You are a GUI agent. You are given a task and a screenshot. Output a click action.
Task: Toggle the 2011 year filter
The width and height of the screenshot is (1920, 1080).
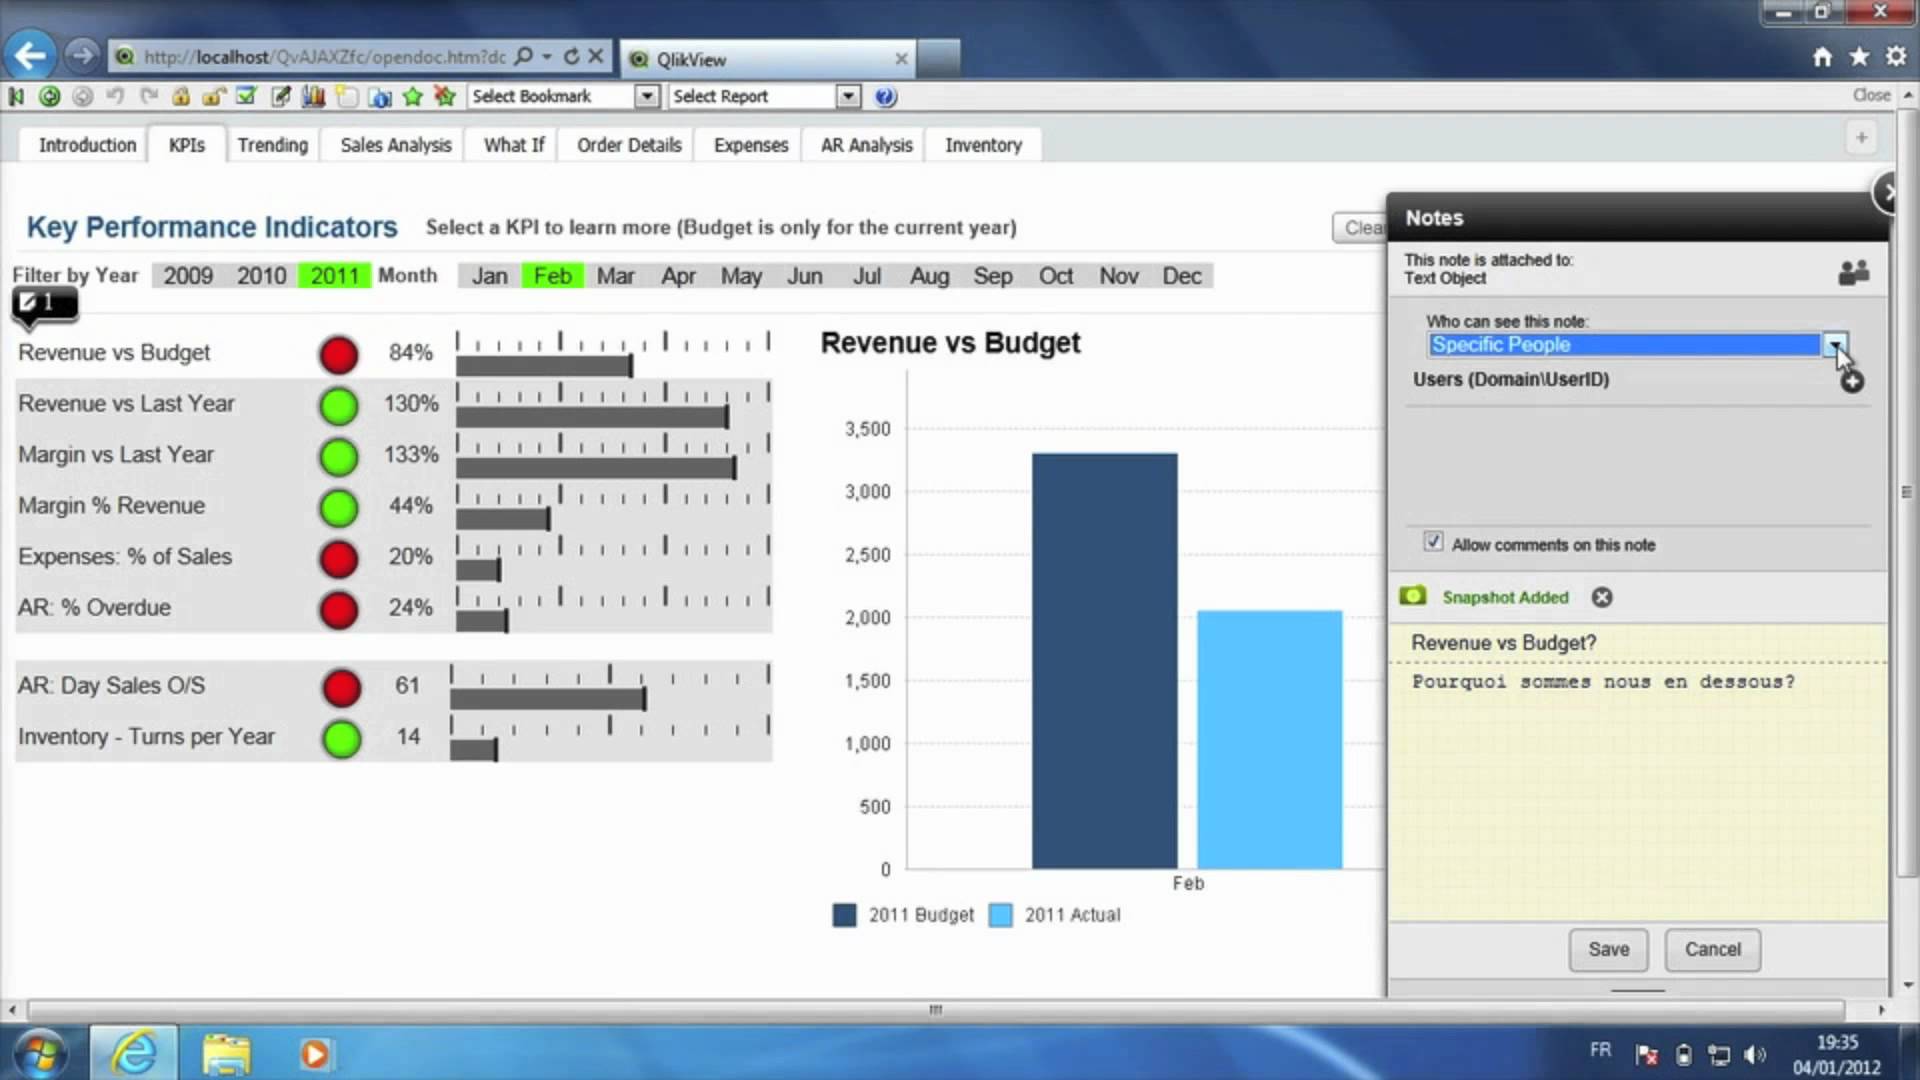point(334,275)
